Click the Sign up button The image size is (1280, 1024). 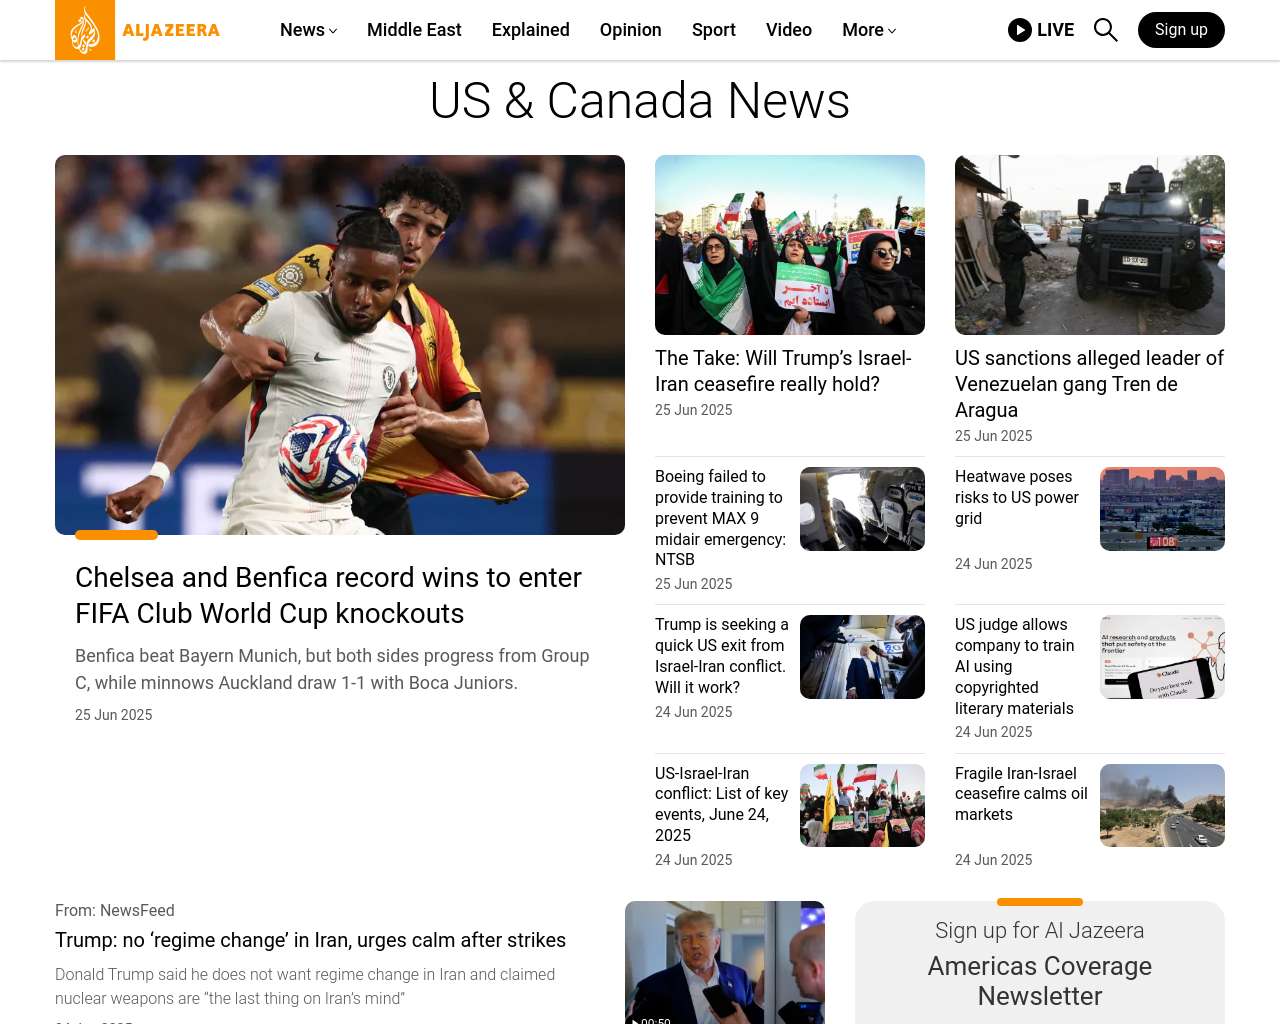[x=1181, y=30]
